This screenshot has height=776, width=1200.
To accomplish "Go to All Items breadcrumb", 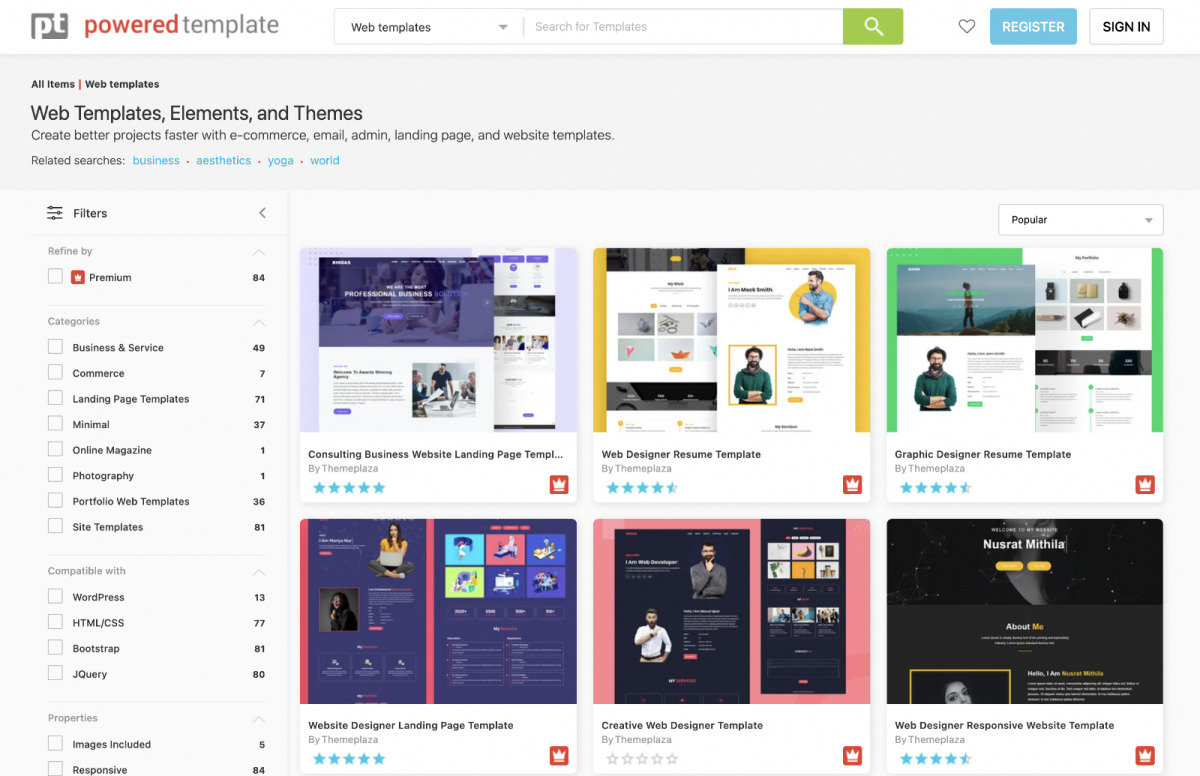I will 53,84.
